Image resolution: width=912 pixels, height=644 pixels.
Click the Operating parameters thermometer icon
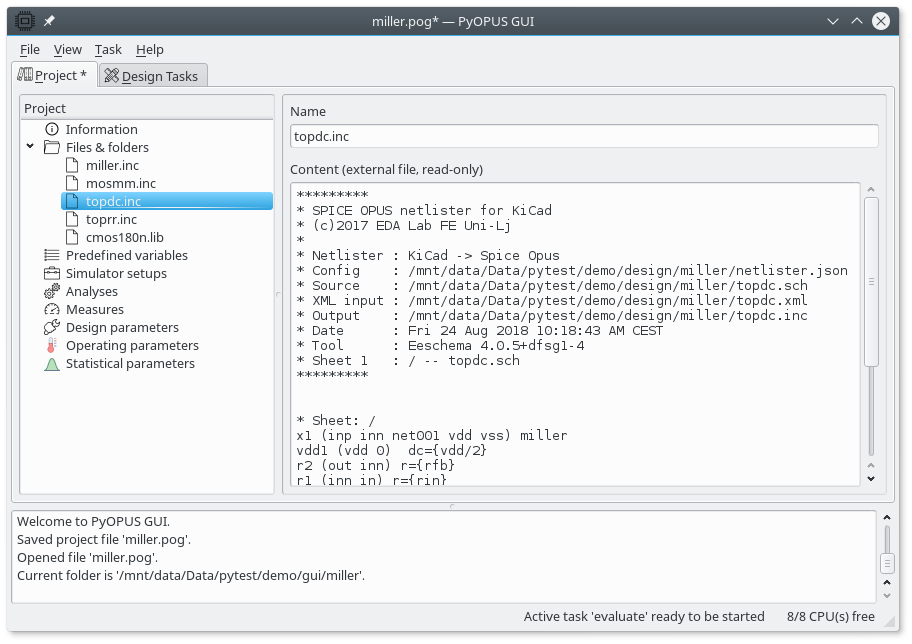52,345
